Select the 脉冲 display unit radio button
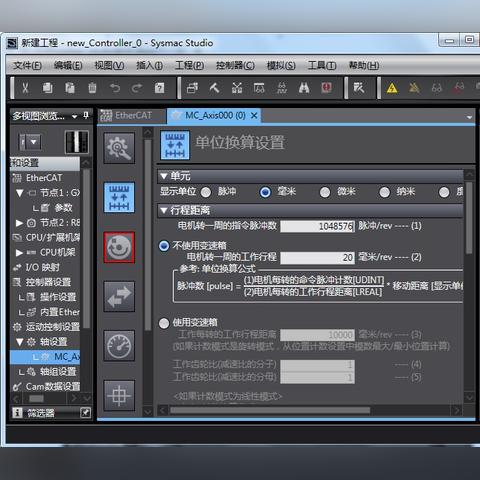480x480 pixels. tap(206, 192)
